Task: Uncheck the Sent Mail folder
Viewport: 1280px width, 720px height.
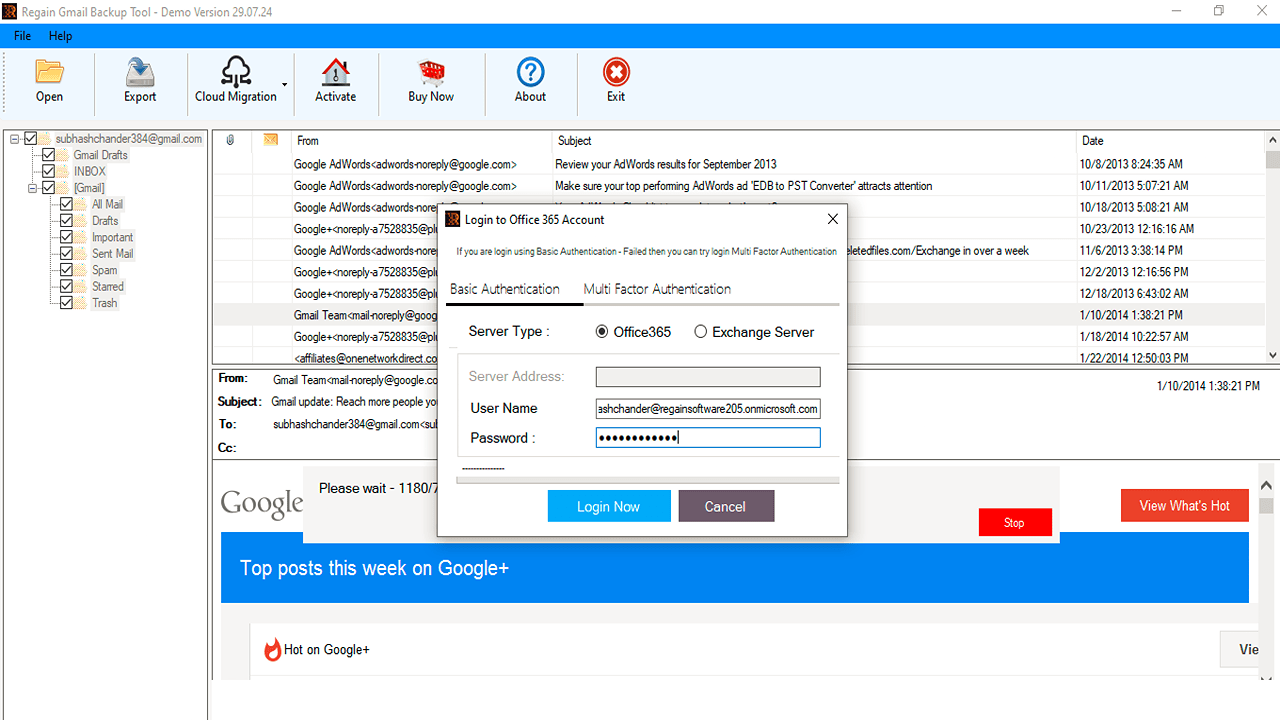Action: pyautogui.click(x=66, y=253)
